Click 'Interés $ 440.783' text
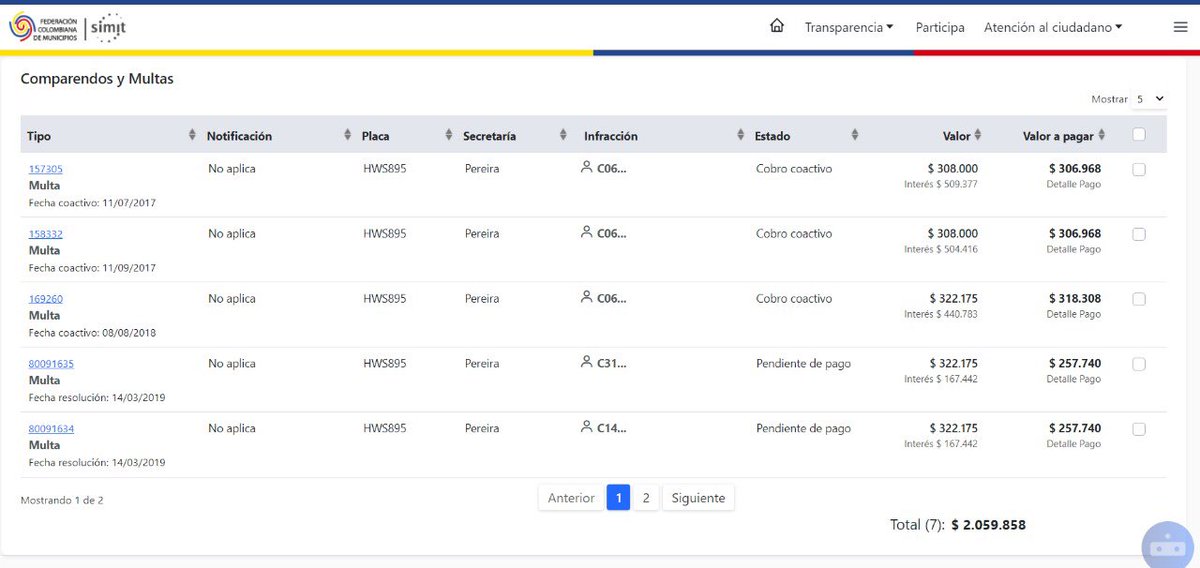The height and width of the screenshot is (568, 1200). click(941, 314)
